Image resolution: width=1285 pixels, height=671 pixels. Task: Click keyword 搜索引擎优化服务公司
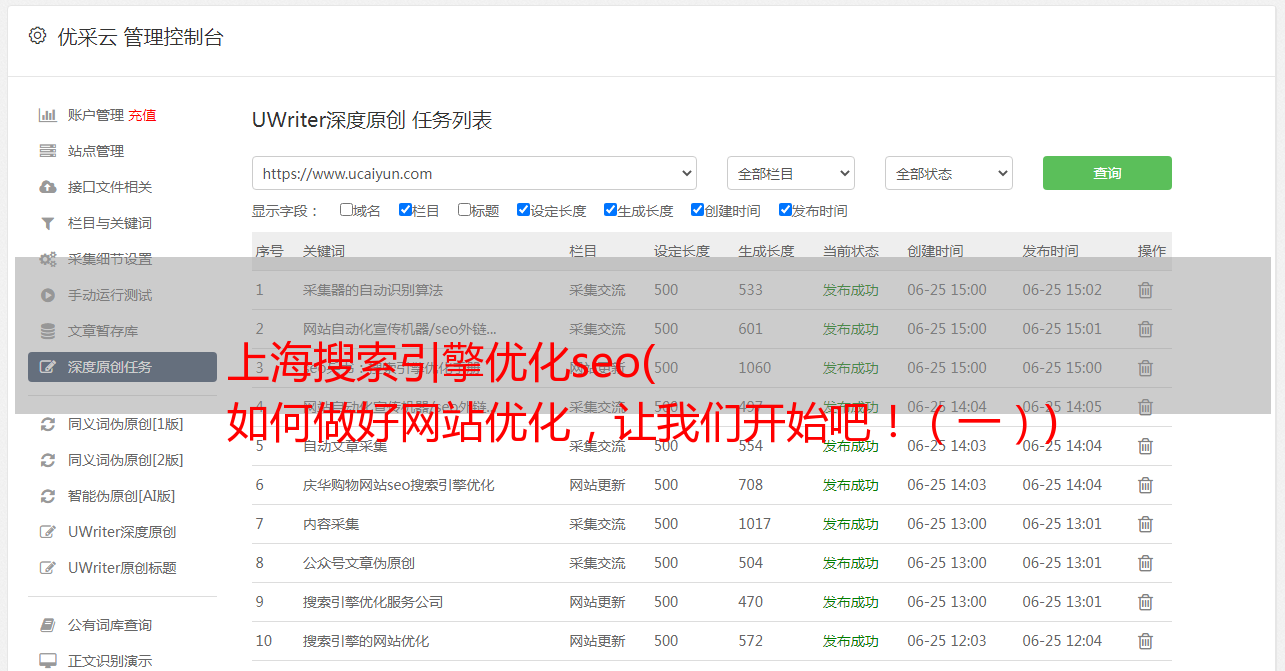(373, 602)
